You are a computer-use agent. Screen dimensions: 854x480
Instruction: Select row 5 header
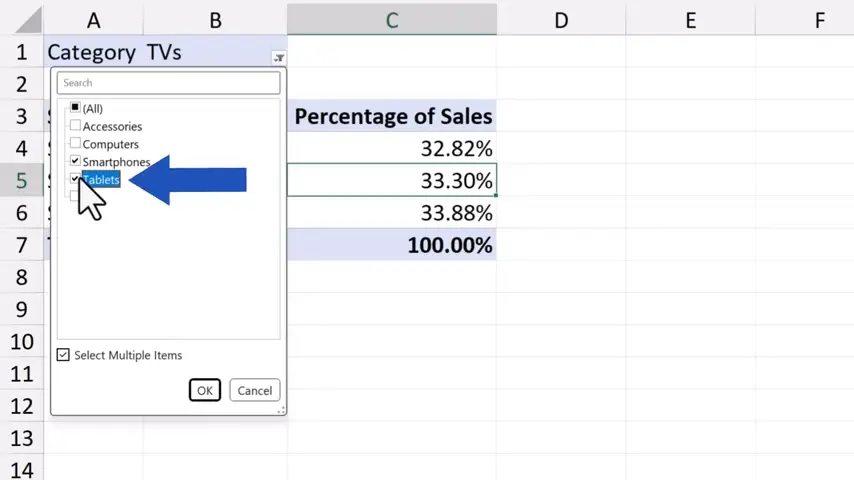(x=21, y=181)
